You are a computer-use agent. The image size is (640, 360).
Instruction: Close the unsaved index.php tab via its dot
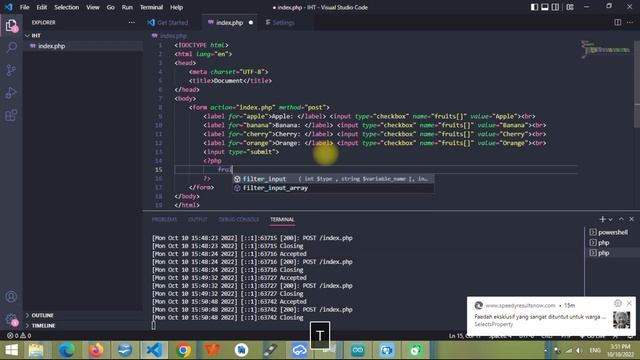(x=251, y=22)
